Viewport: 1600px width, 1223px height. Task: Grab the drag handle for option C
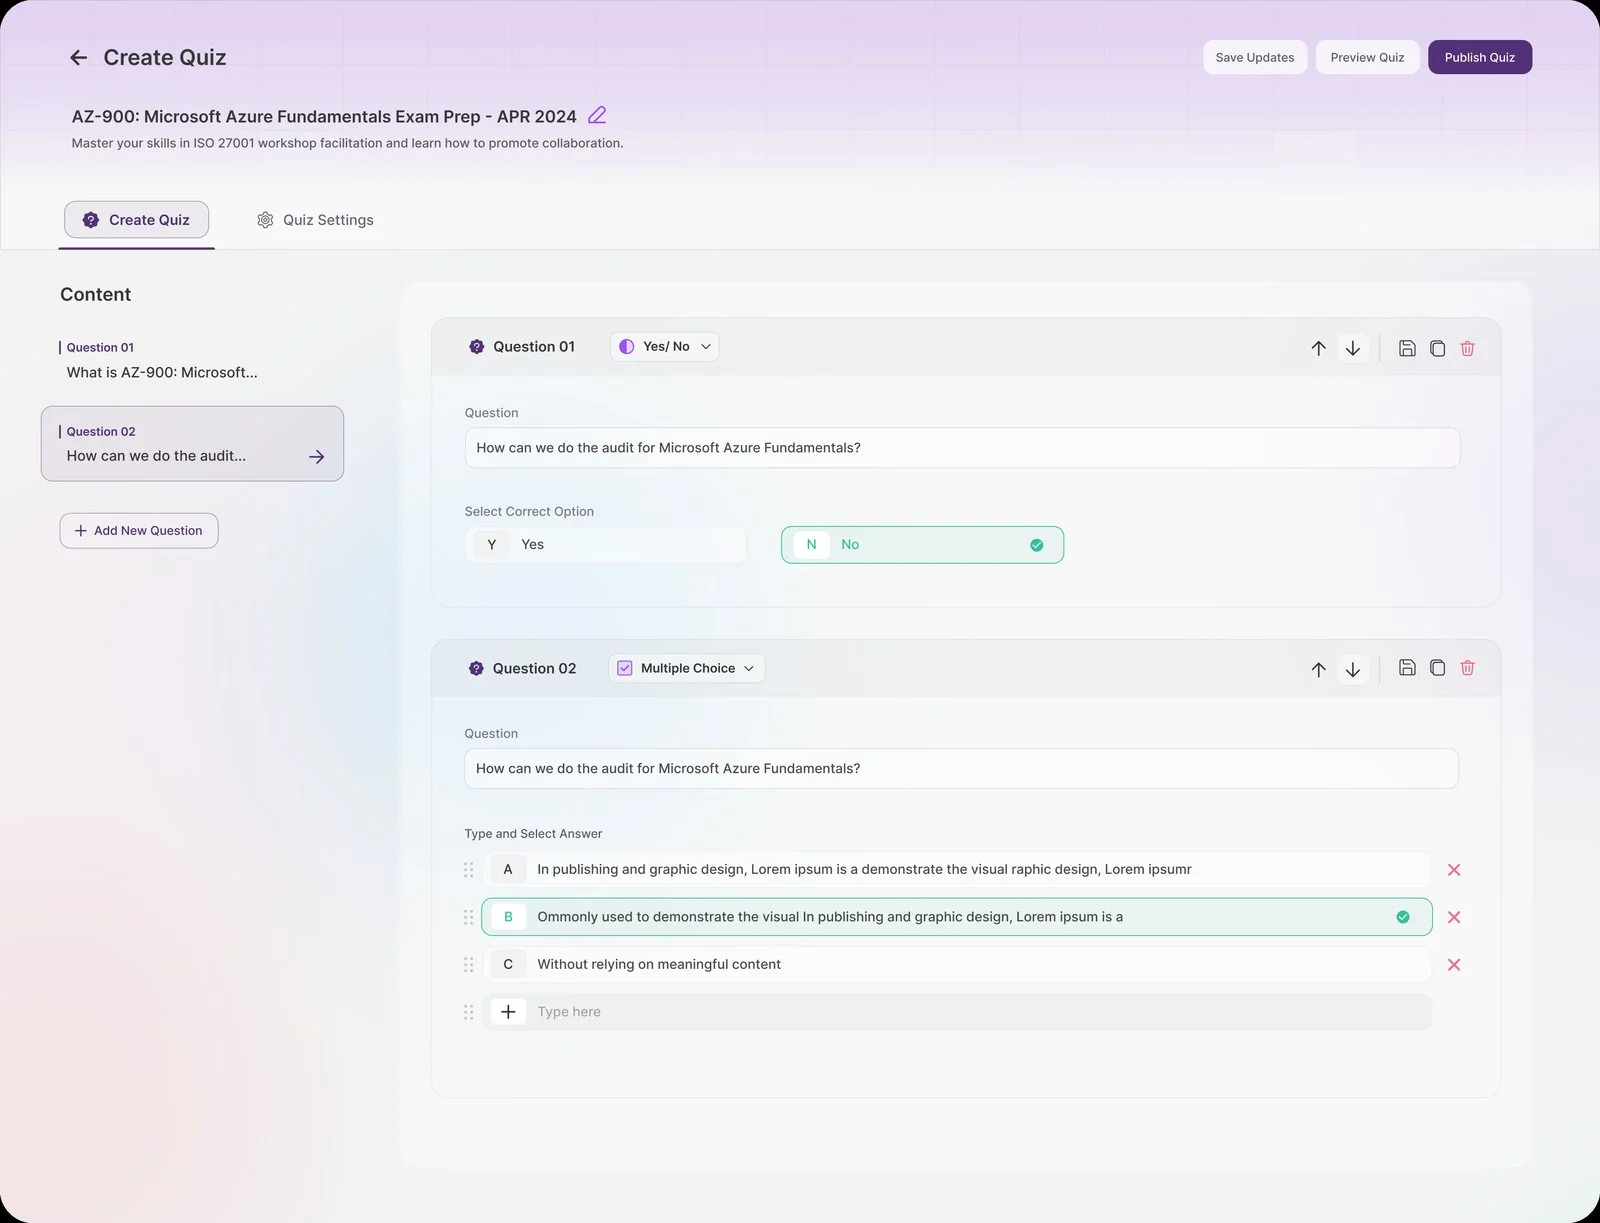click(468, 965)
